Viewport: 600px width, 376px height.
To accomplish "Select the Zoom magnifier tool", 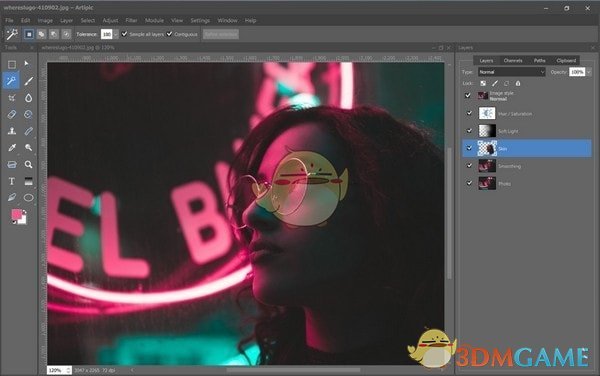I will (28, 164).
